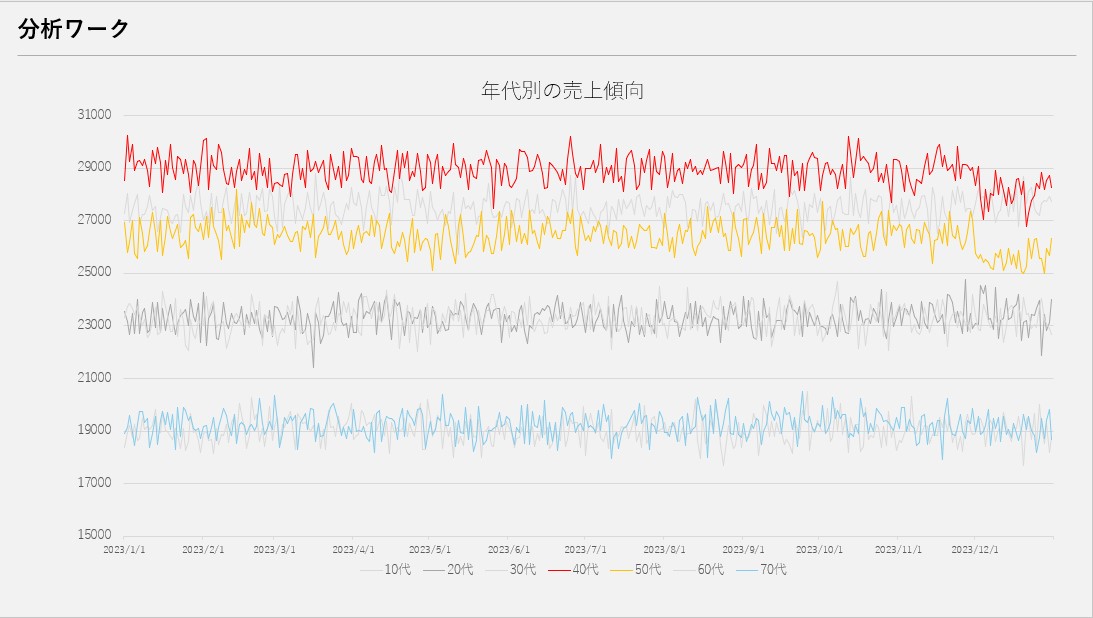Screen dimensions: 1093x618
Task: Click the 40代 legend entry
Action: (586, 570)
